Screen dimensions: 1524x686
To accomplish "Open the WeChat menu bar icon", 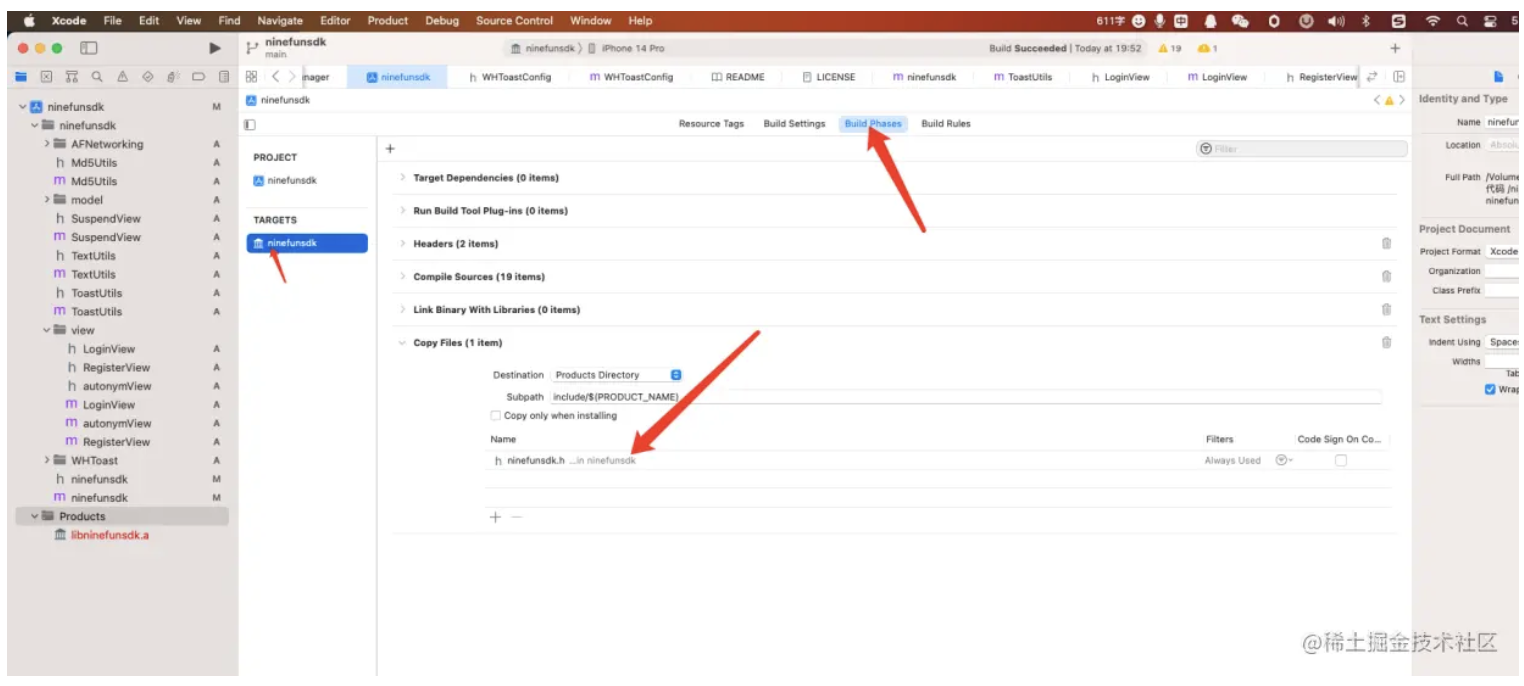I will click(1241, 20).
